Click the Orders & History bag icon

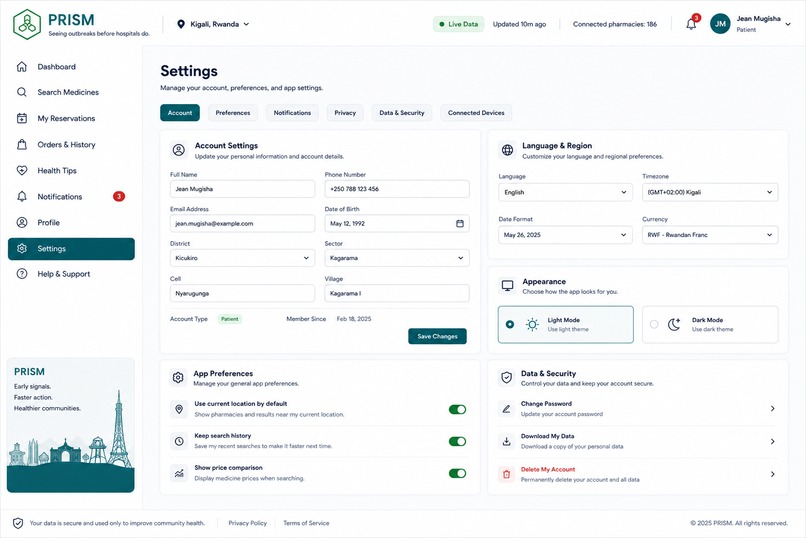click(x=22, y=144)
